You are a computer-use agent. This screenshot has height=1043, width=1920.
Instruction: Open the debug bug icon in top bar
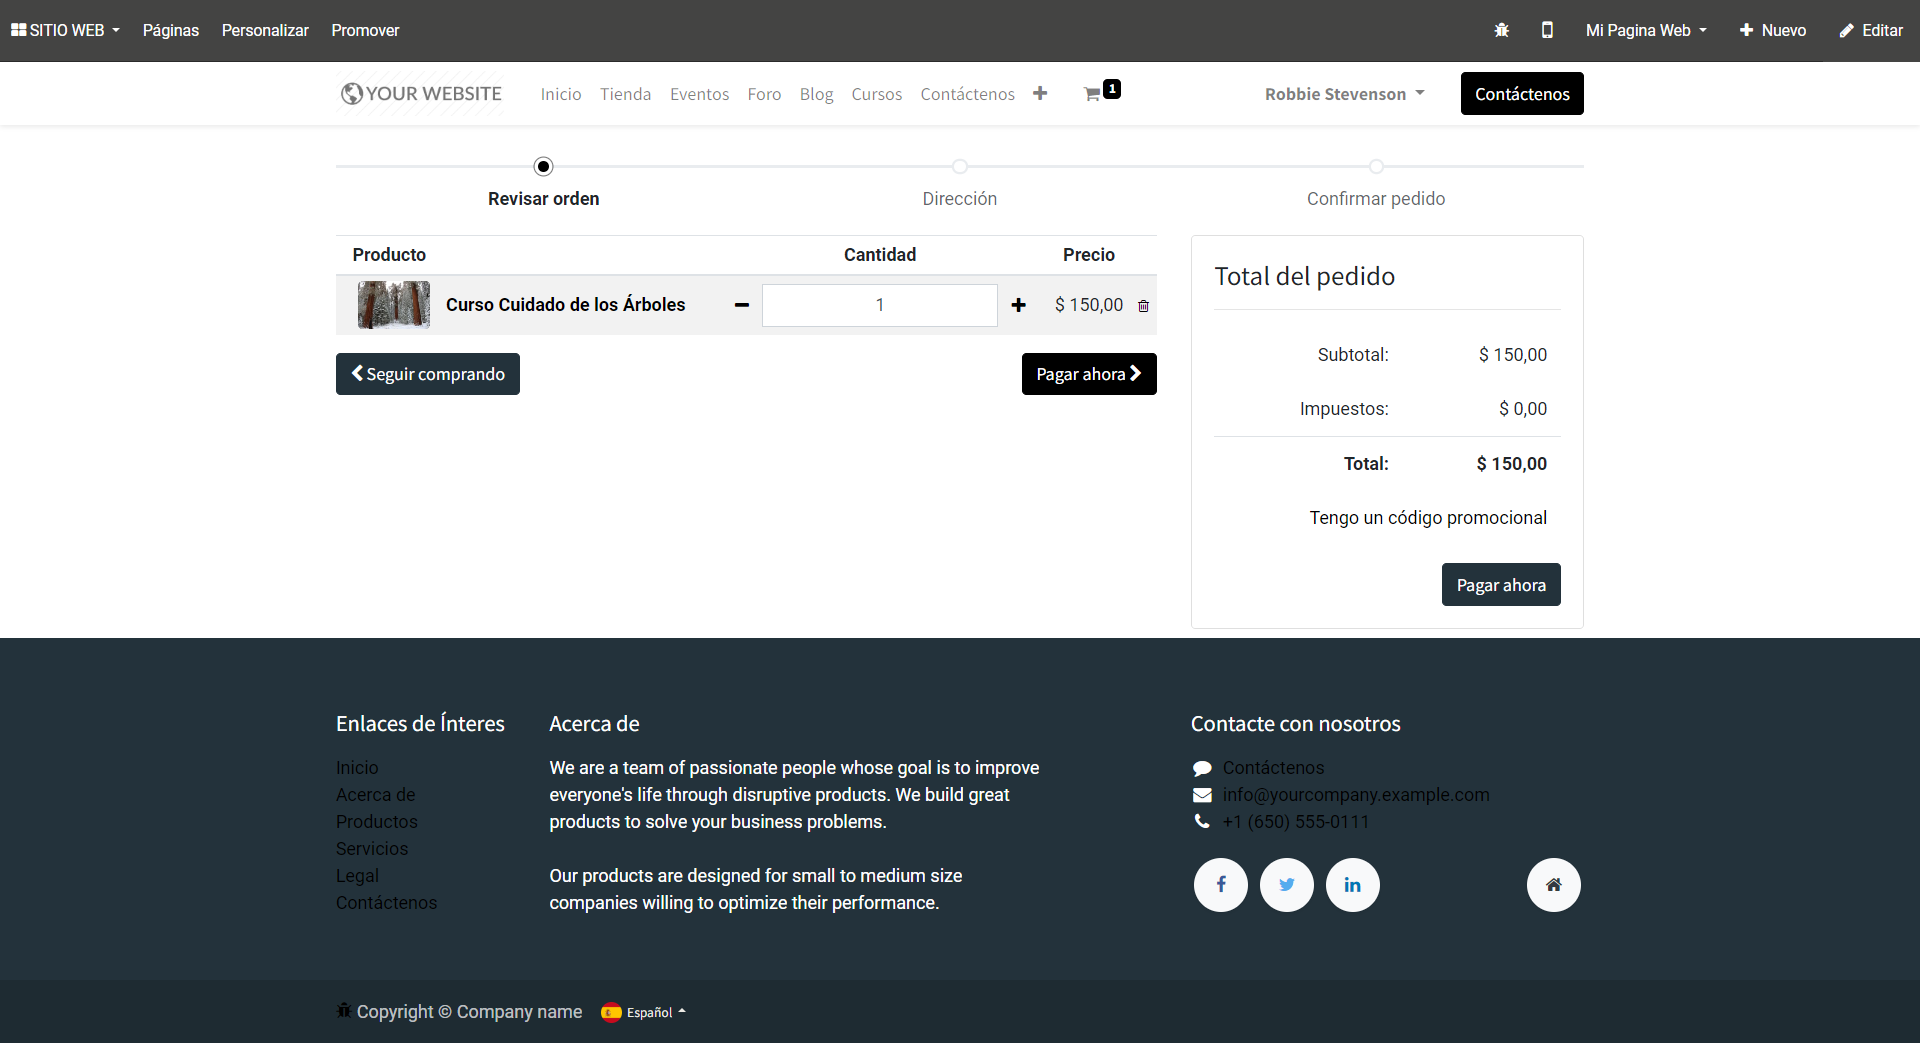(x=1501, y=30)
